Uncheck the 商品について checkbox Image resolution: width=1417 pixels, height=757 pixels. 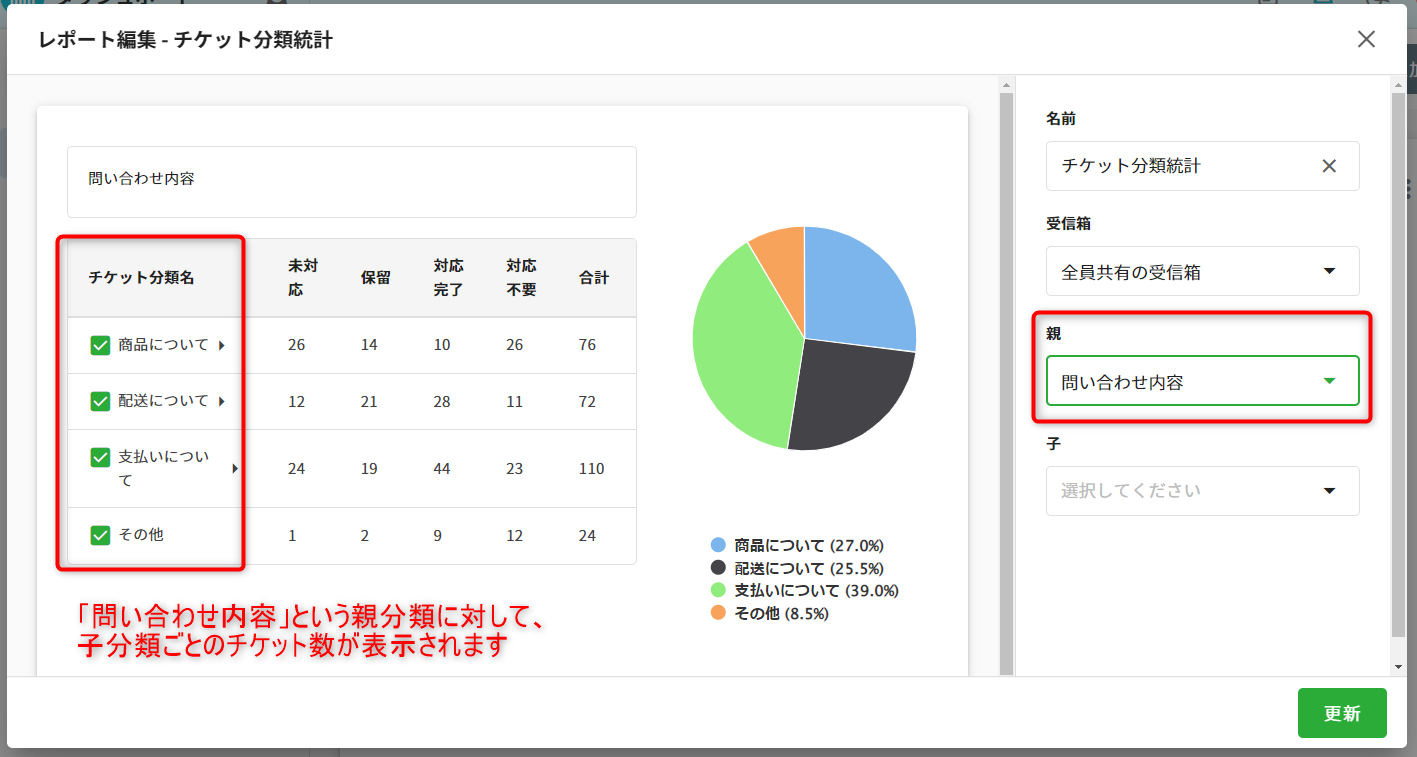tap(100, 345)
